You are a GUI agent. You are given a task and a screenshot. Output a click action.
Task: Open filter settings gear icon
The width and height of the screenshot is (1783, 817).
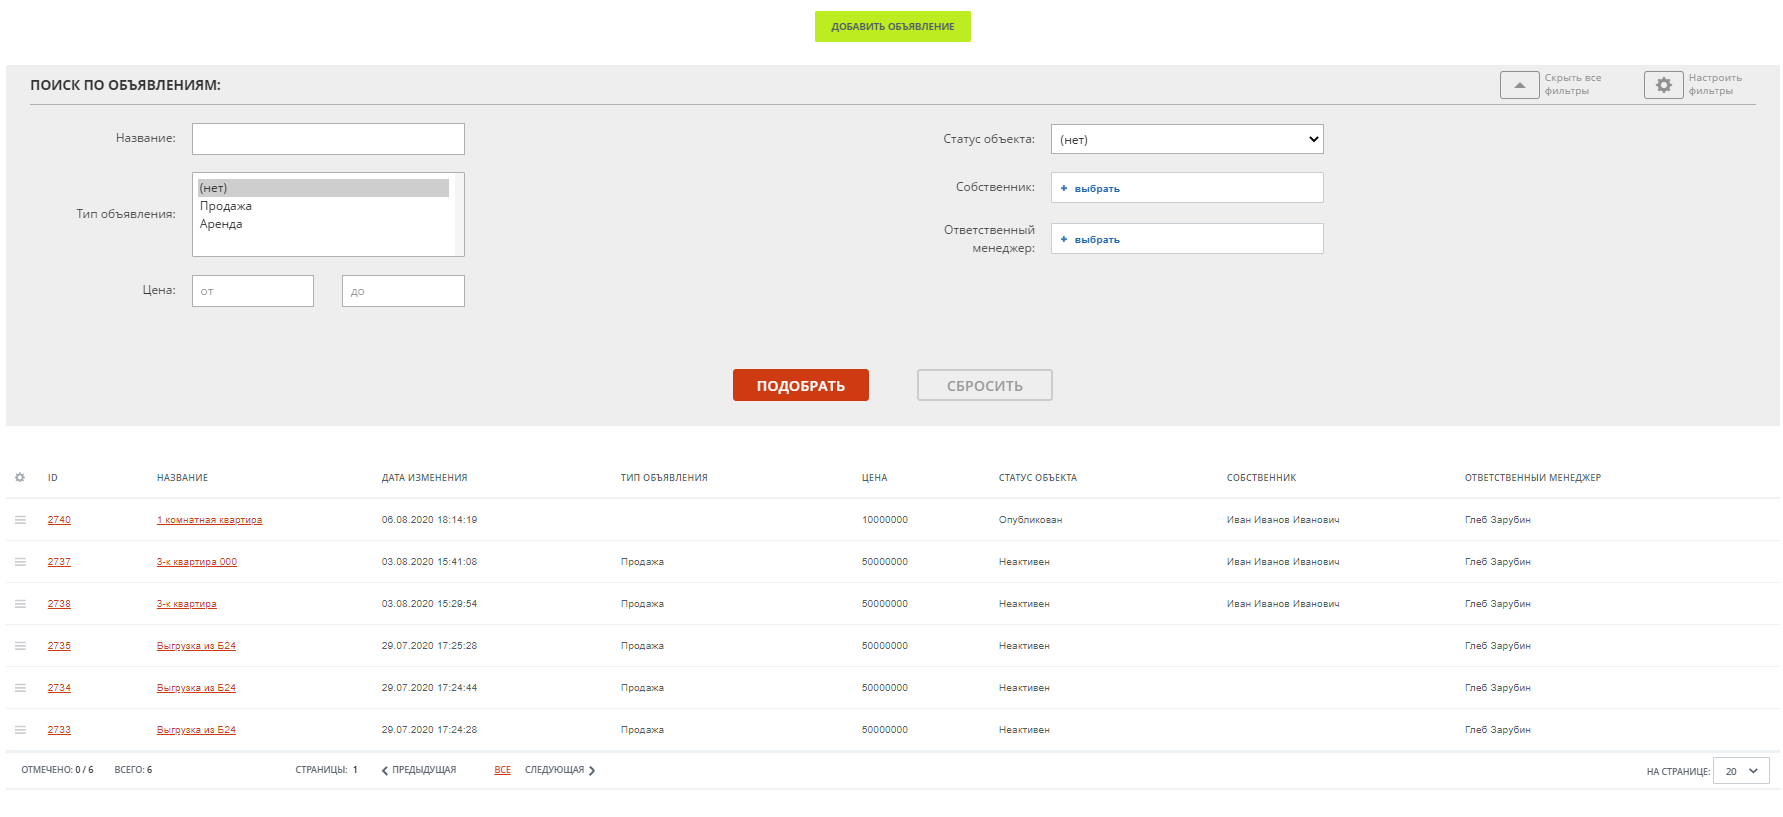[1663, 85]
